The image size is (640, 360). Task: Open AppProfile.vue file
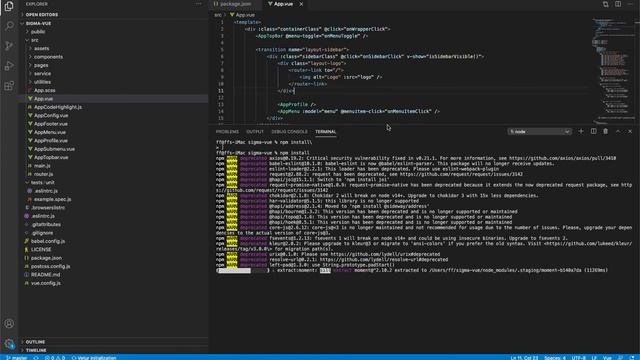point(51,140)
